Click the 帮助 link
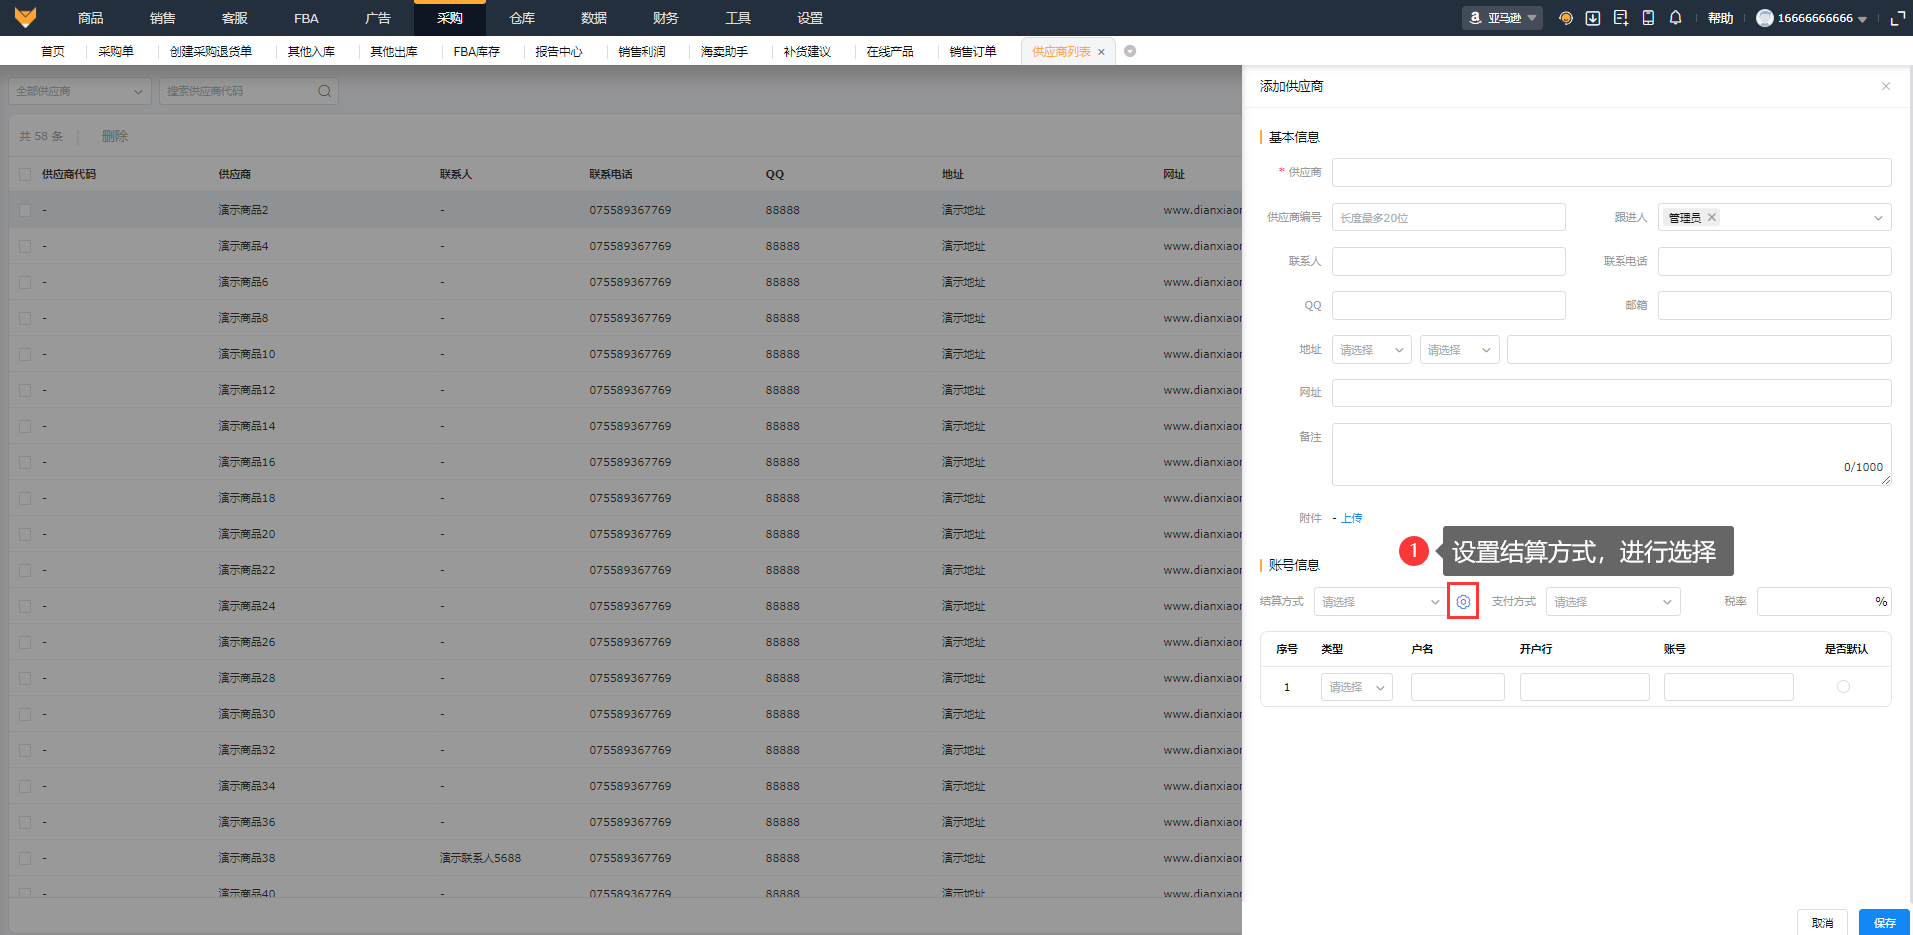 click(x=1720, y=18)
